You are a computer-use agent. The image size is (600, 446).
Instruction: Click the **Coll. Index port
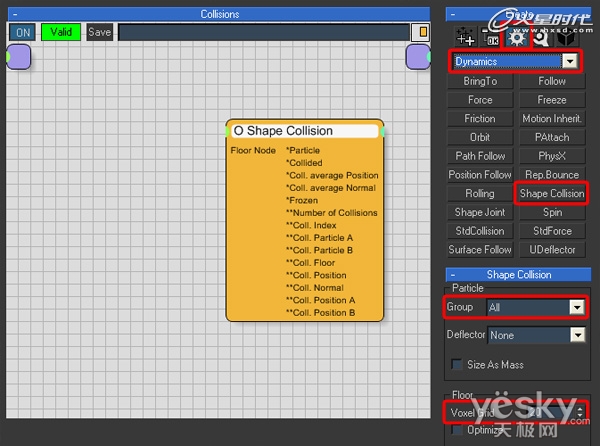tap(311, 225)
